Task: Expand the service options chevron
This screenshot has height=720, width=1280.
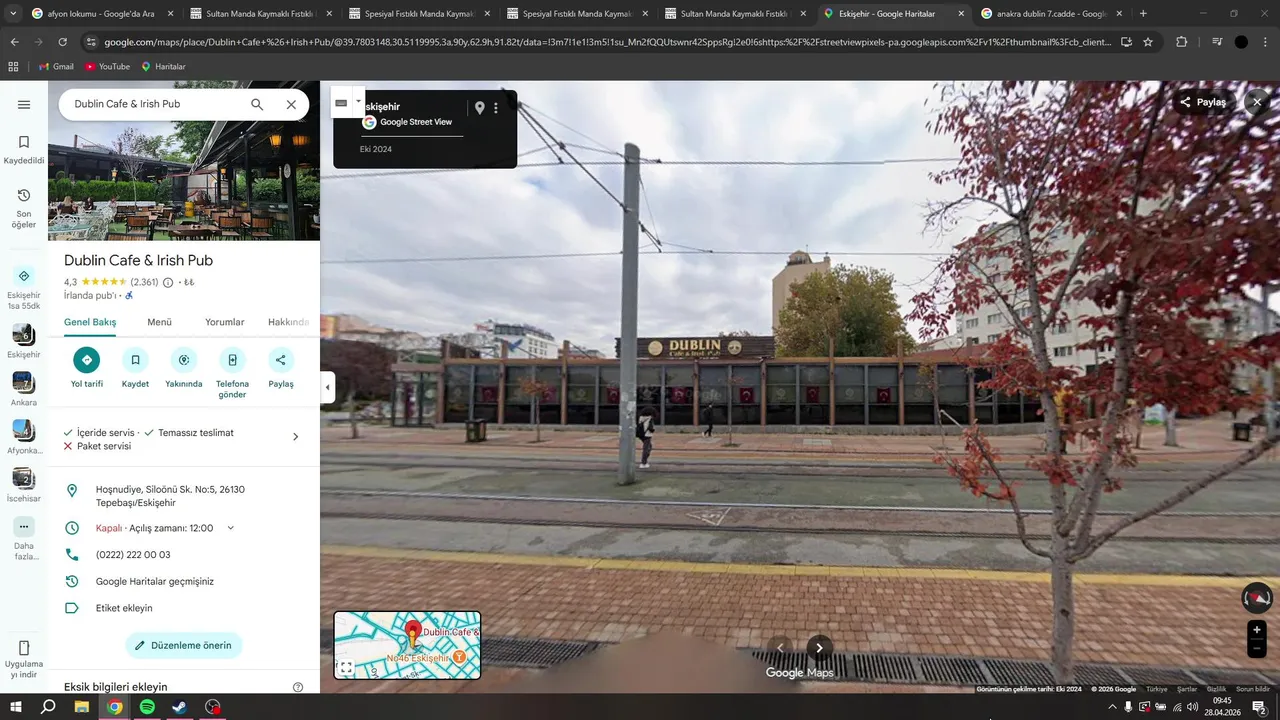Action: coord(295,437)
